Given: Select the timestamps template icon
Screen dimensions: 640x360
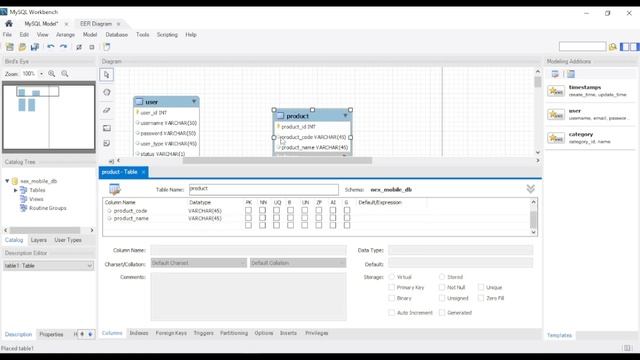Looking at the screenshot, I should [556, 91].
